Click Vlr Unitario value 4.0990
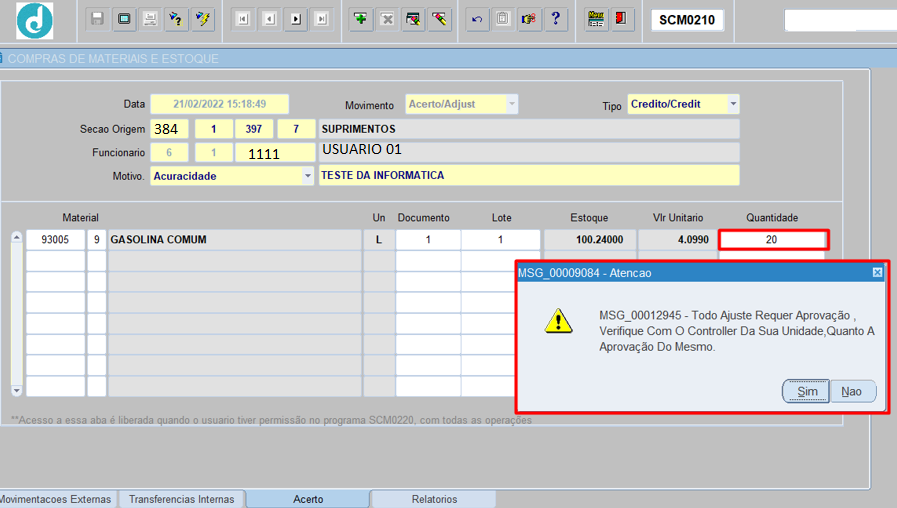This screenshot has width=897, height=508. (677, 240)
